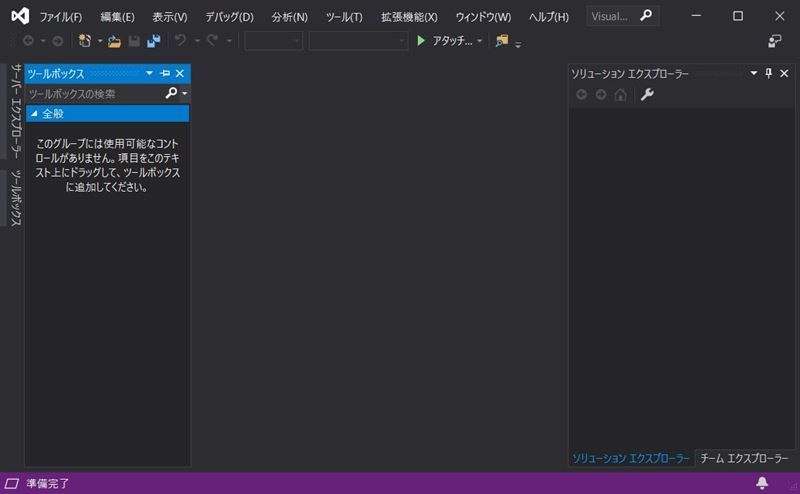
Task: Click the 準備完了 status text
Action: click(x=47, y=483)
